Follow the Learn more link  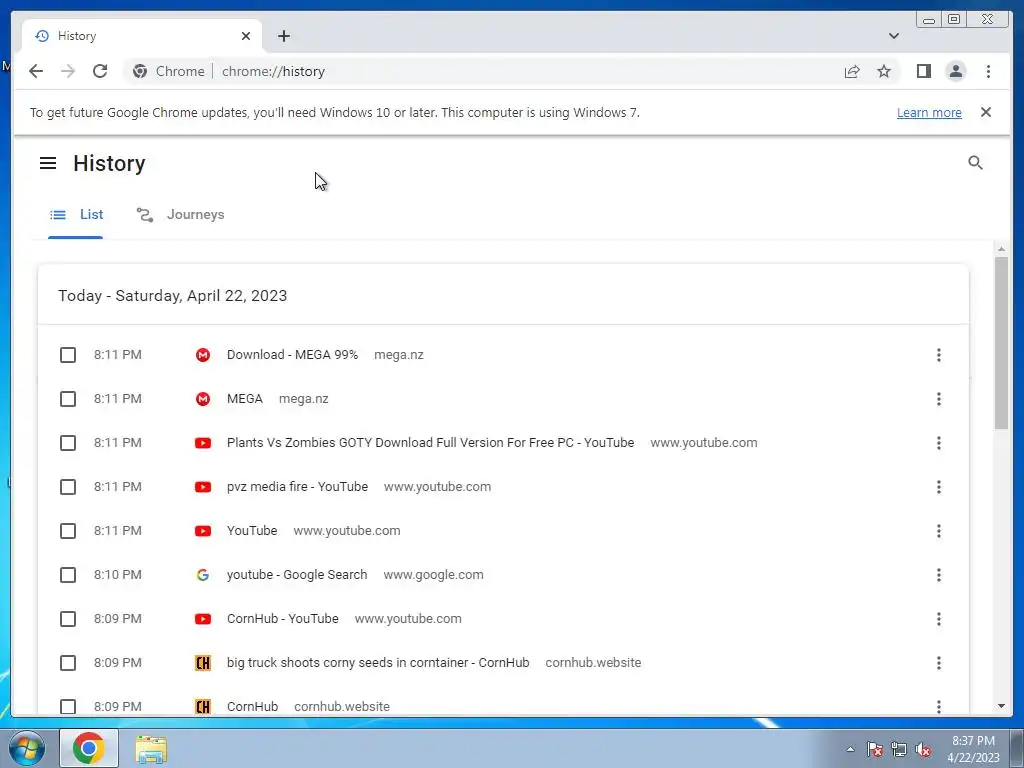pos(929,112)
